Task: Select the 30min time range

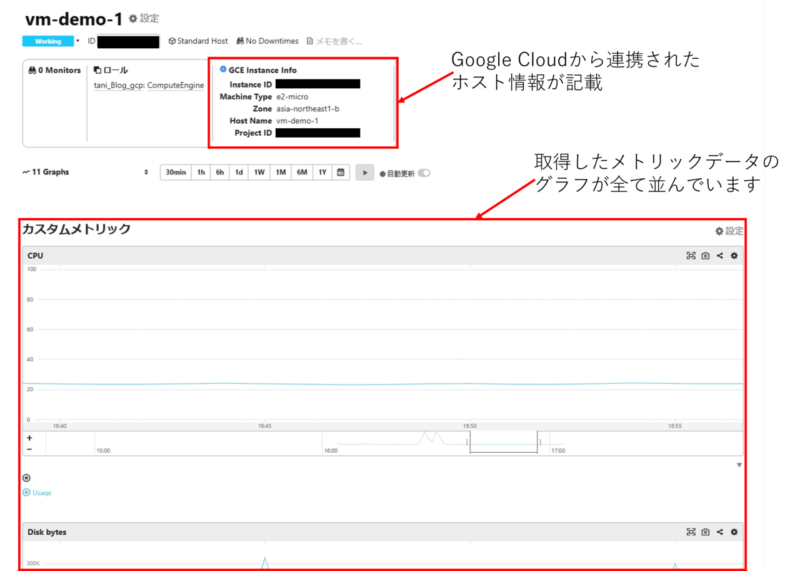Action: pos(175,172)
